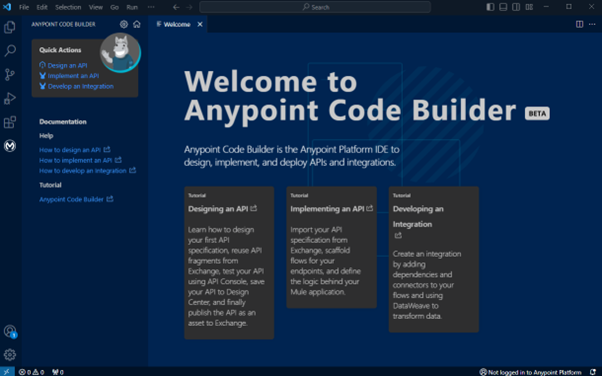Open the Extensions view
The width and height of the screenshot is (602, 376).
pos(10,122)
